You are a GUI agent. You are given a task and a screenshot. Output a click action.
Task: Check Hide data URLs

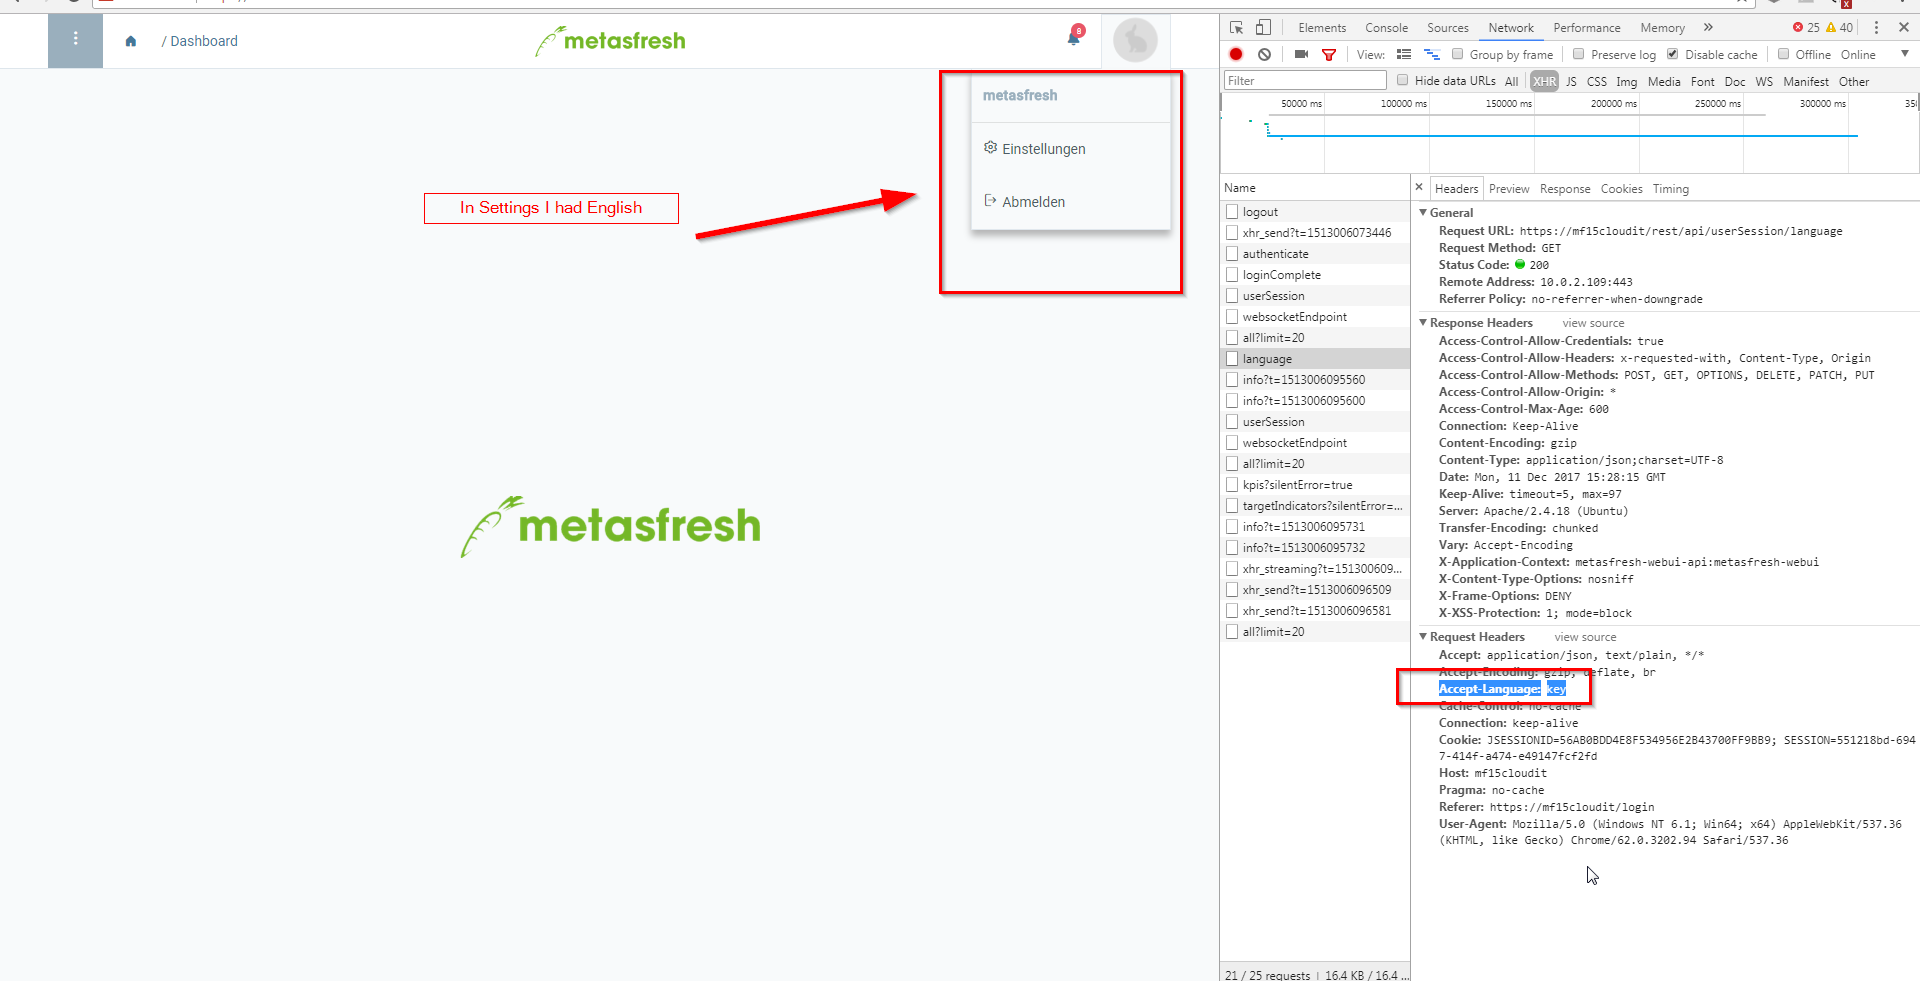1403,80
